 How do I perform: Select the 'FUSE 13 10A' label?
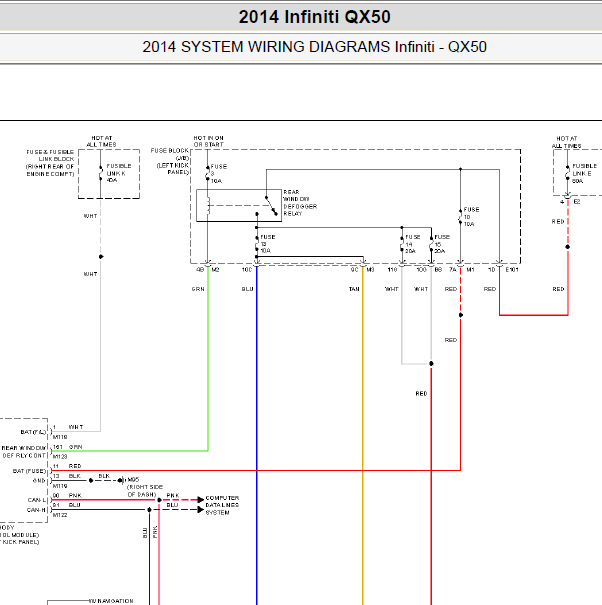(267, 244)
